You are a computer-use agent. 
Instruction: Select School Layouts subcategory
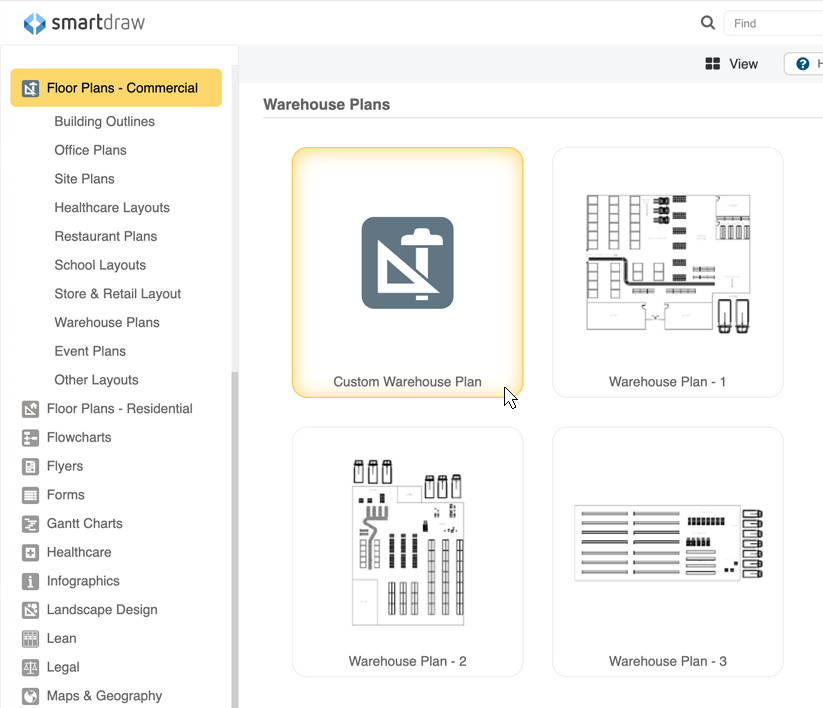pos(100,265)
